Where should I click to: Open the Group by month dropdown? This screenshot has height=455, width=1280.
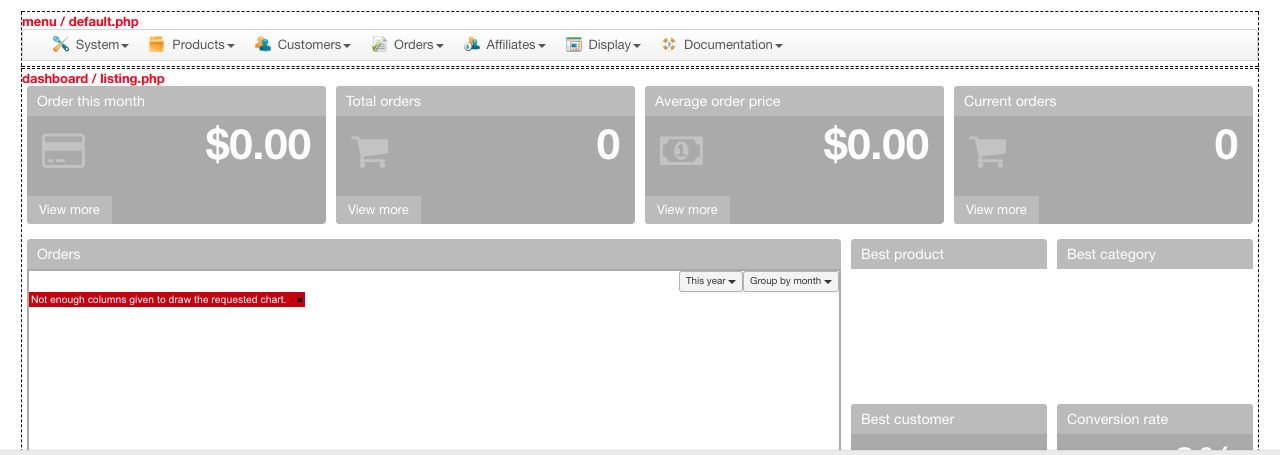click(x=791, y=281)
